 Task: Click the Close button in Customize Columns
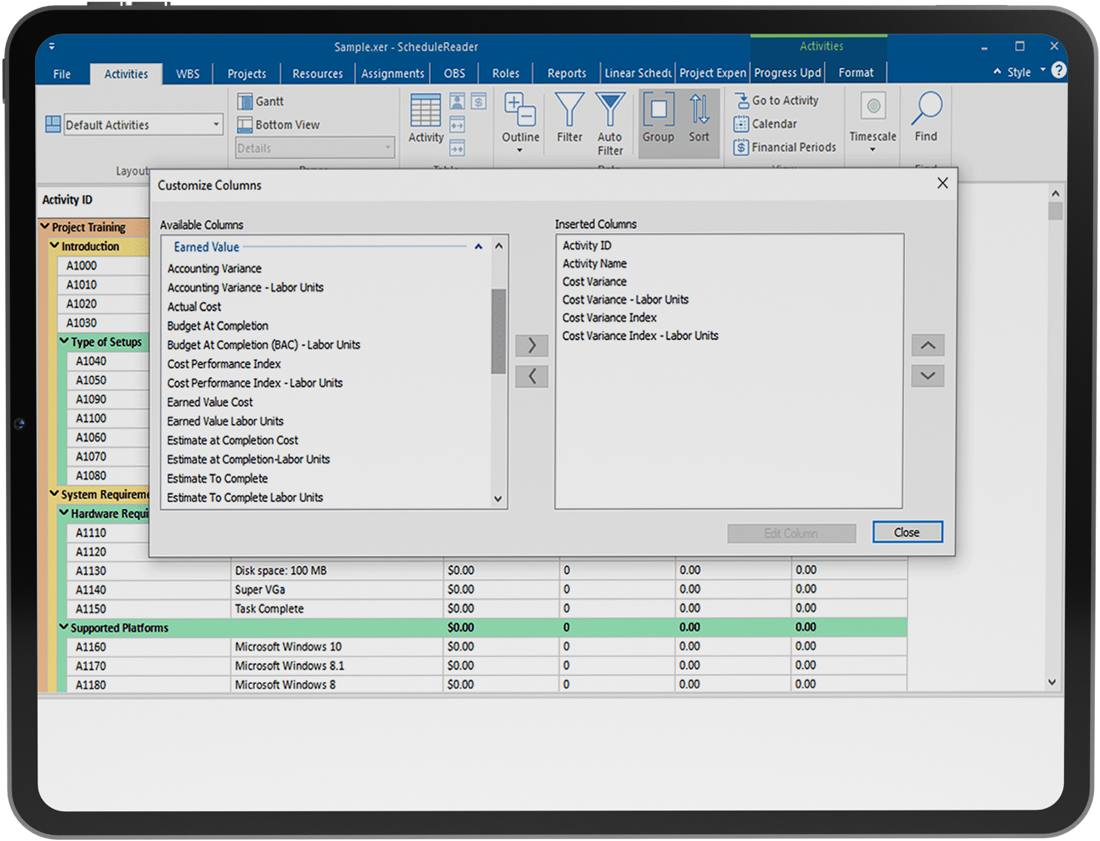coord(907,532)
